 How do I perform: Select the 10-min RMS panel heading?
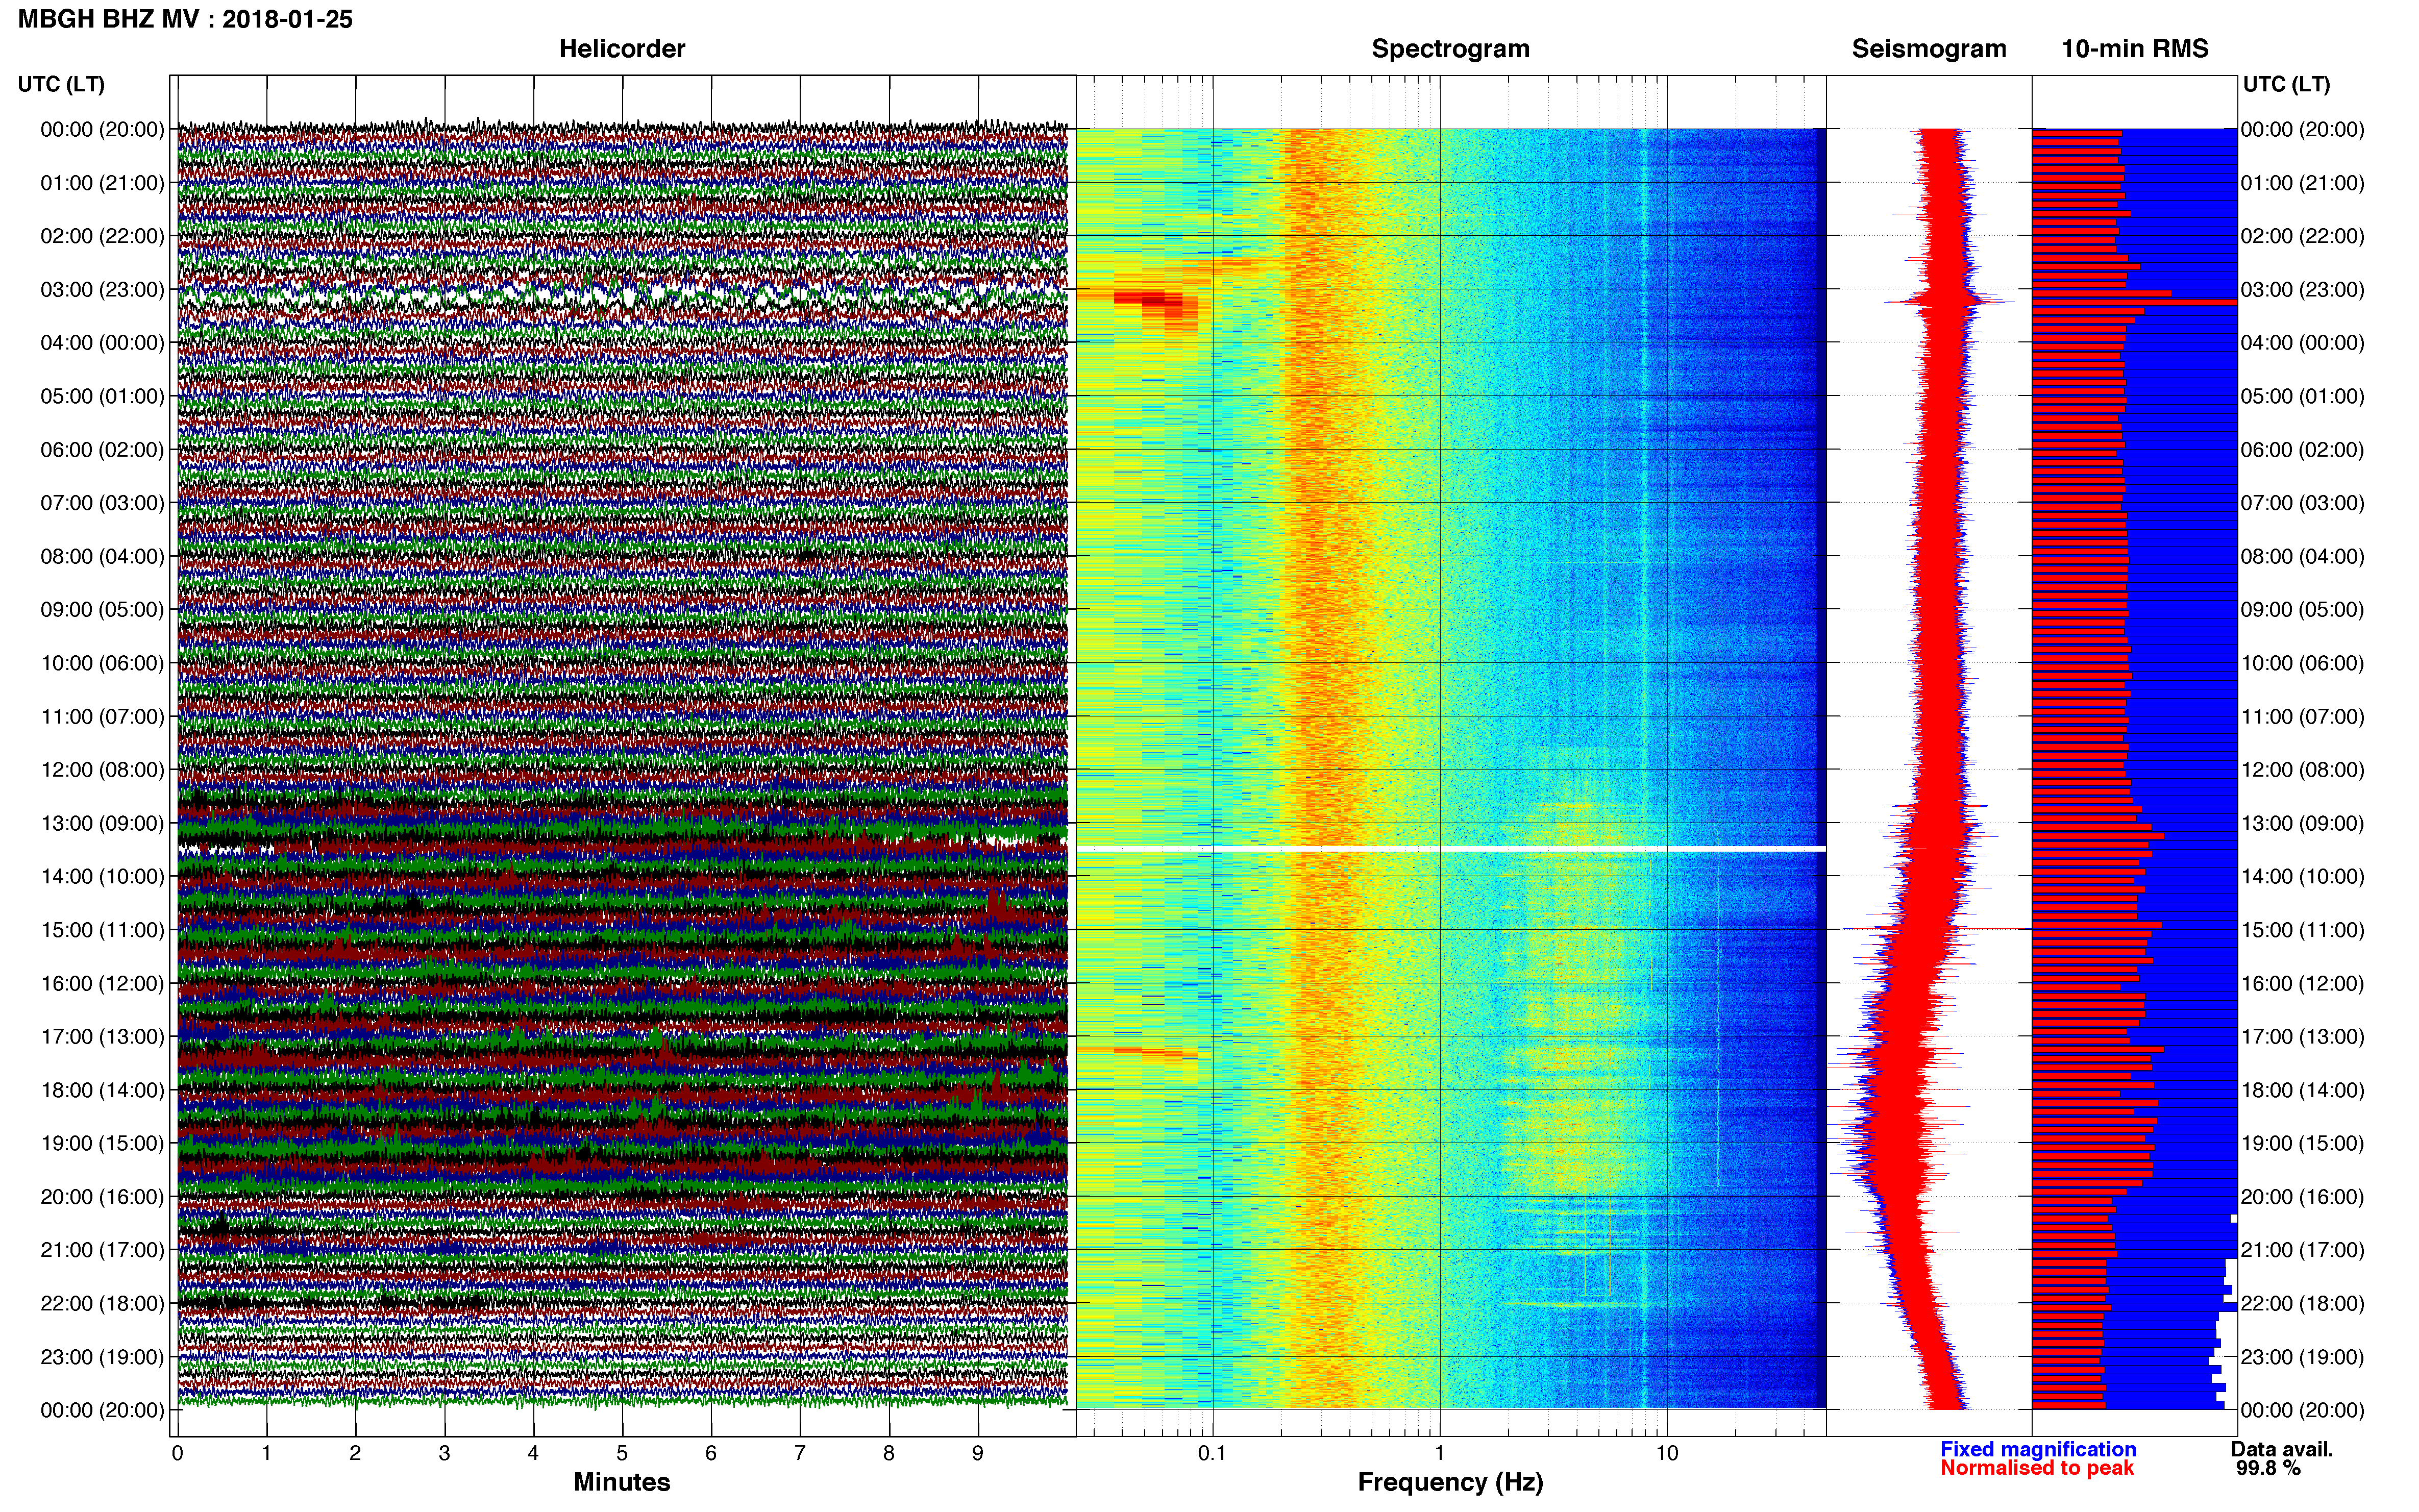coord(2135,49)
